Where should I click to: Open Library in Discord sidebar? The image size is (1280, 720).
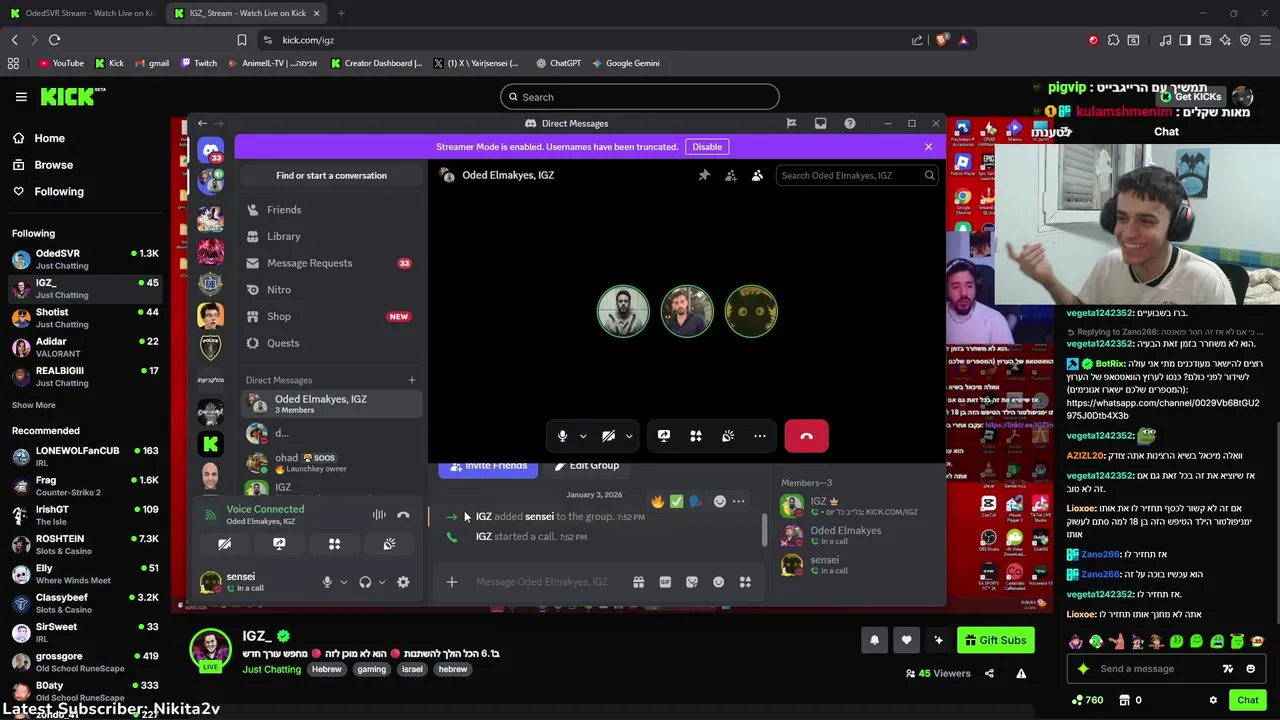(331, 236)
